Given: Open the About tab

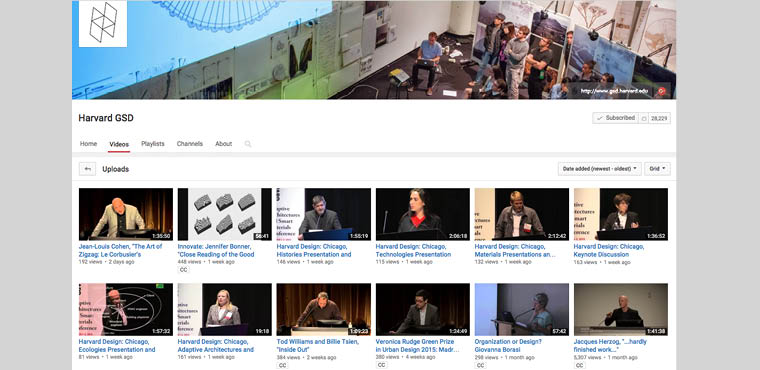Looking at the screenshot, I should click(x=223, y=144).
